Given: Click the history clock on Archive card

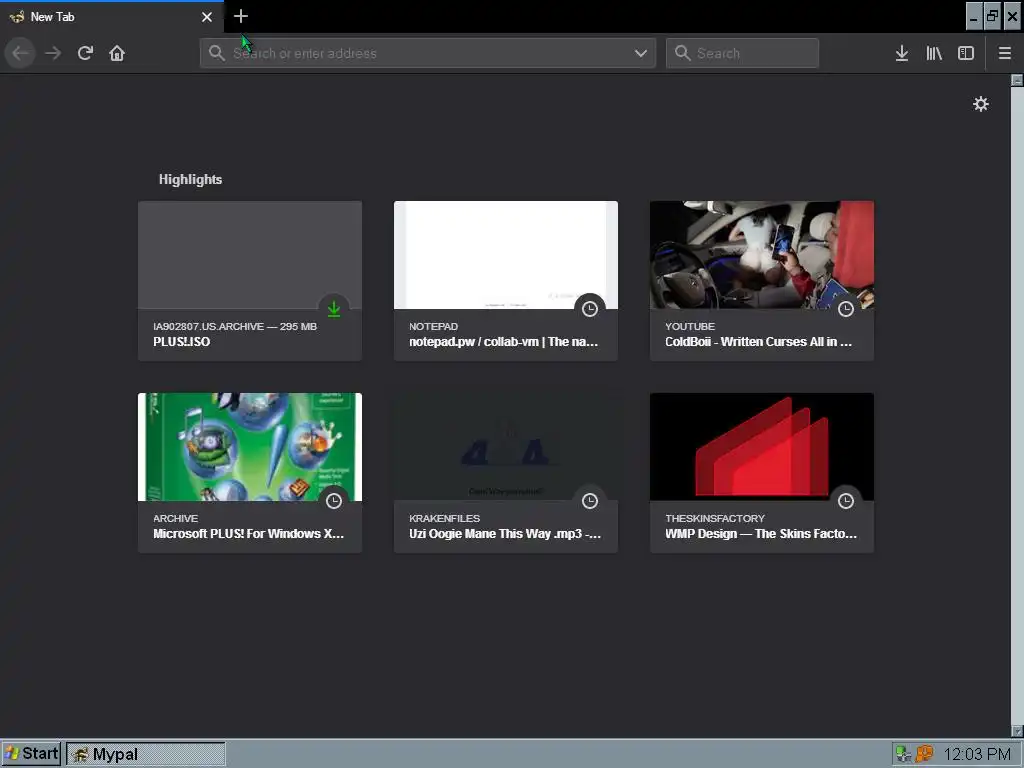Looking at the screenshot, I should pyautogui.click(x=334, y=501).
